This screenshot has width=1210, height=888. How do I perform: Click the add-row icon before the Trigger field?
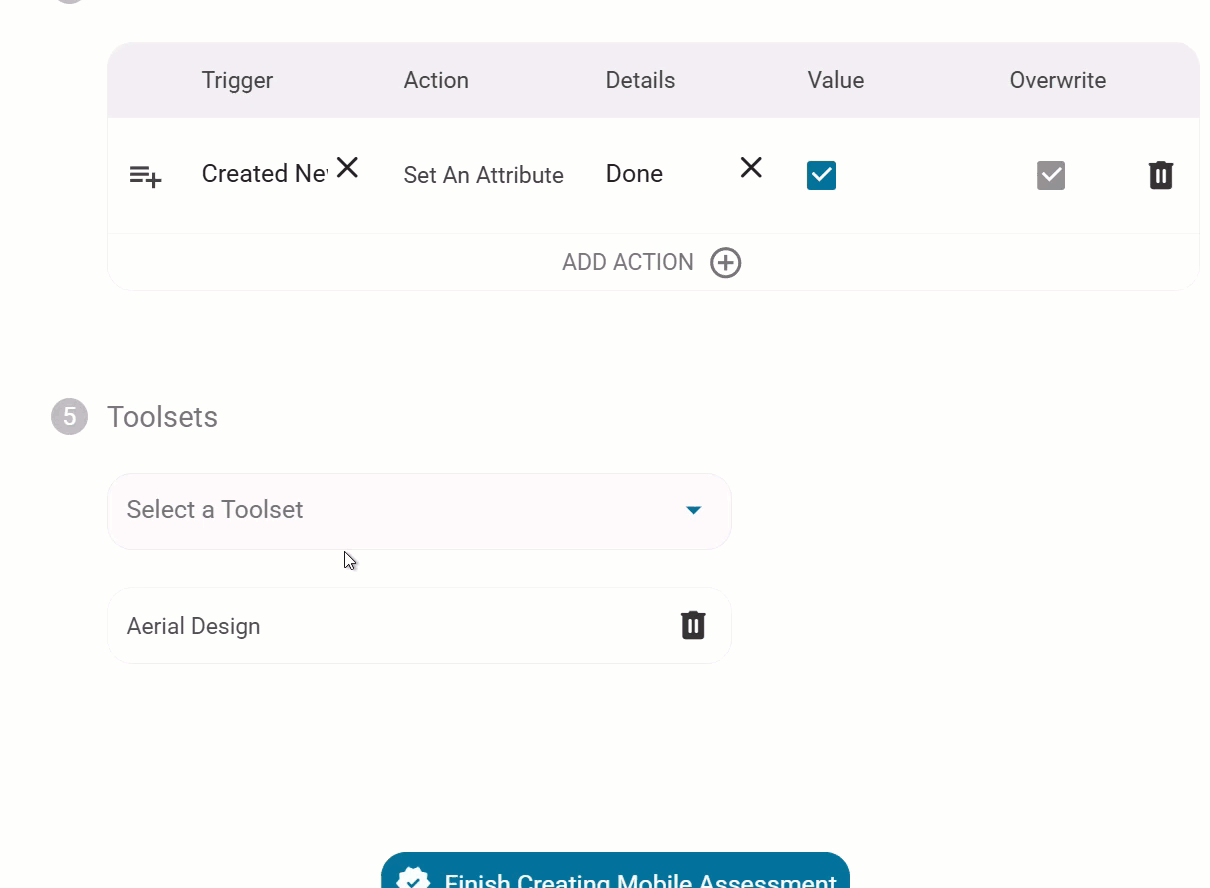click(145, 176)
